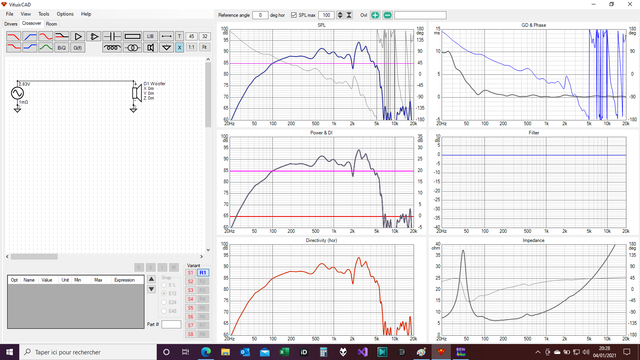Click the Part # input field
Viewport: 640px width, 360px height.
[171, 324]
